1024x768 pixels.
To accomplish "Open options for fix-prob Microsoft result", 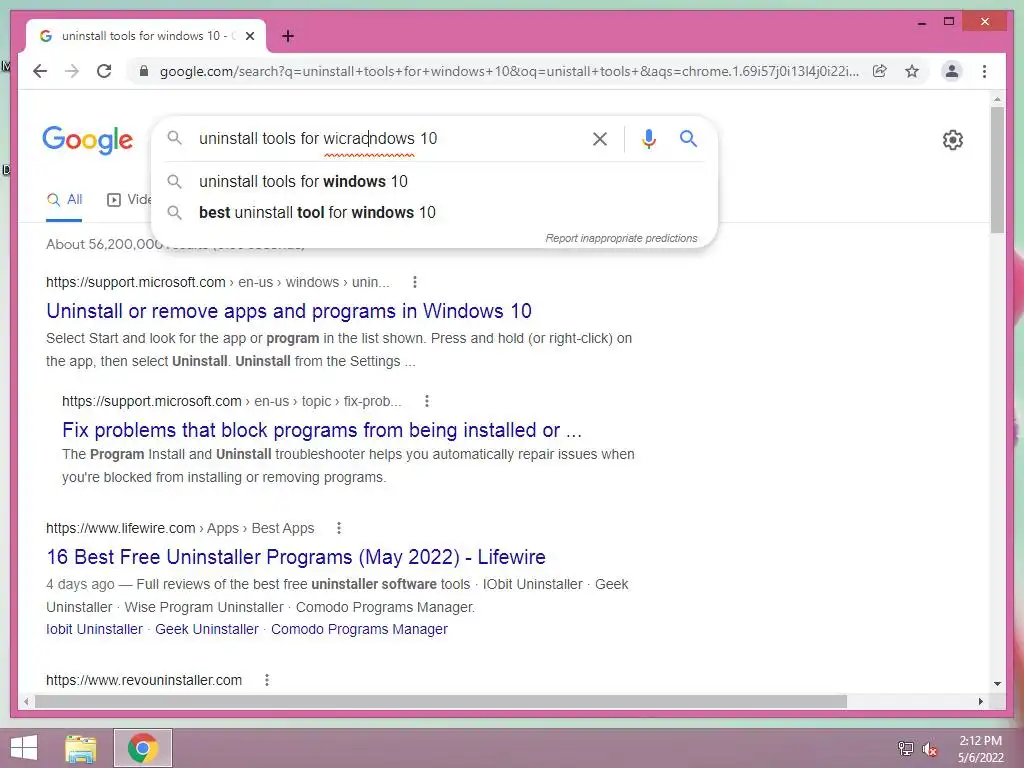I will point(426,401).
